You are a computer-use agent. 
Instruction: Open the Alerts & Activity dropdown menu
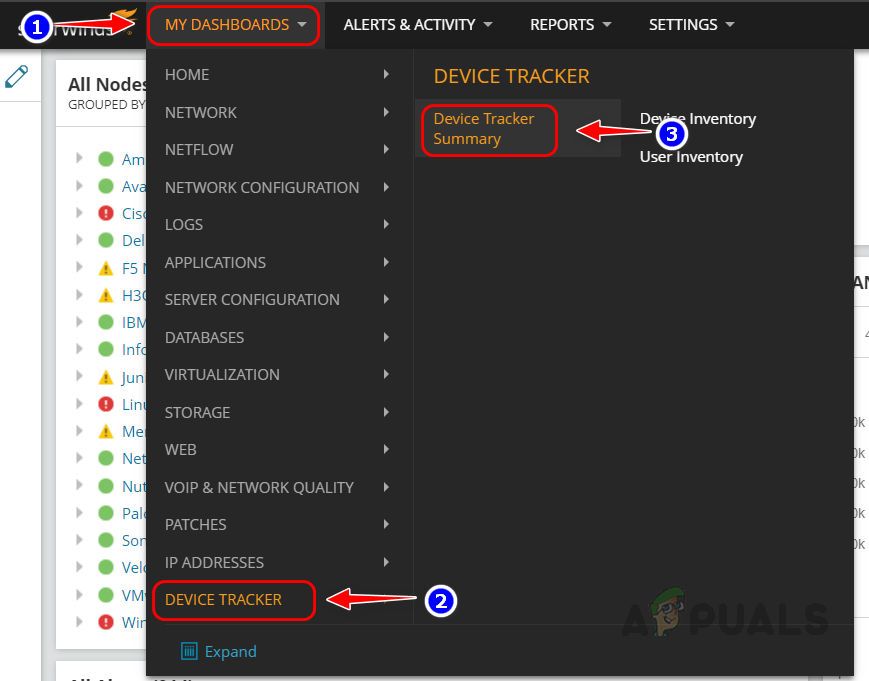coord(418,25)
